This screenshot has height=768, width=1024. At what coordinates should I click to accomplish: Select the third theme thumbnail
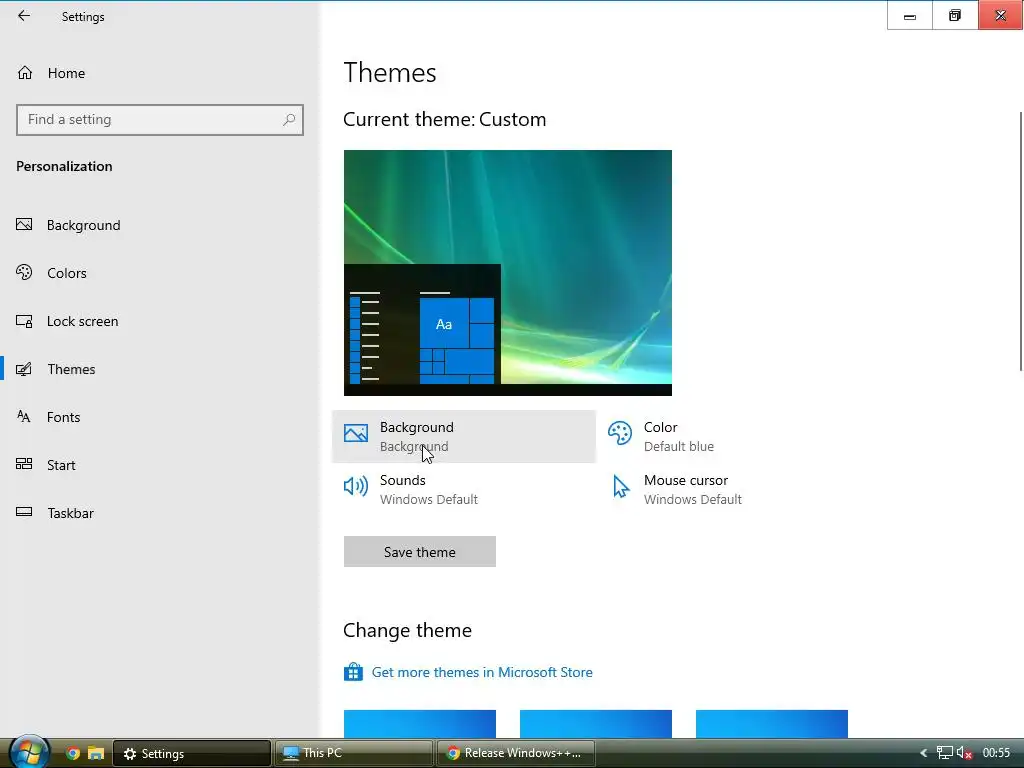(x=772, y=724)
